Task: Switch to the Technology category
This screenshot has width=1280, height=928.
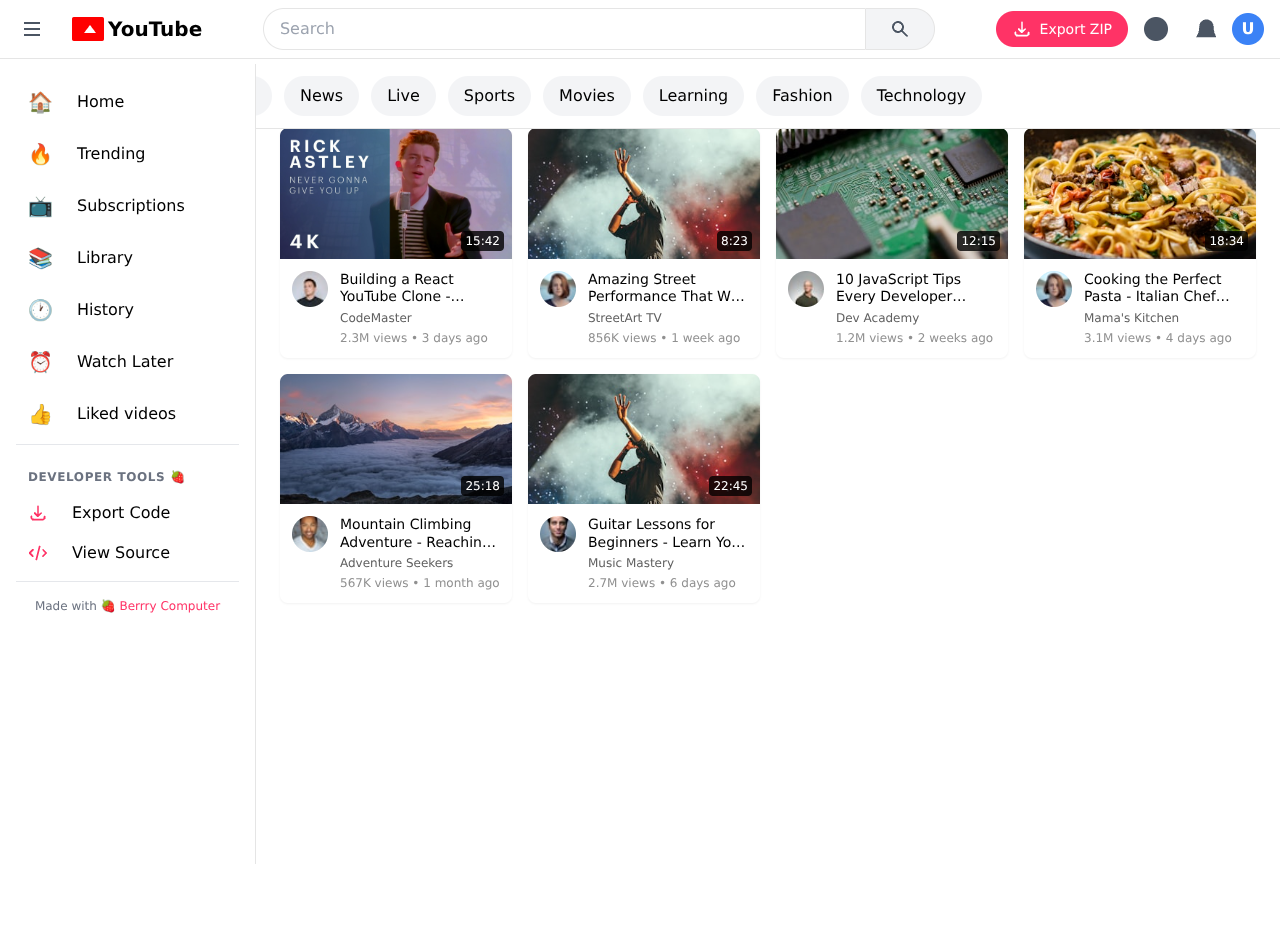Action: click(x=921, y=95)
